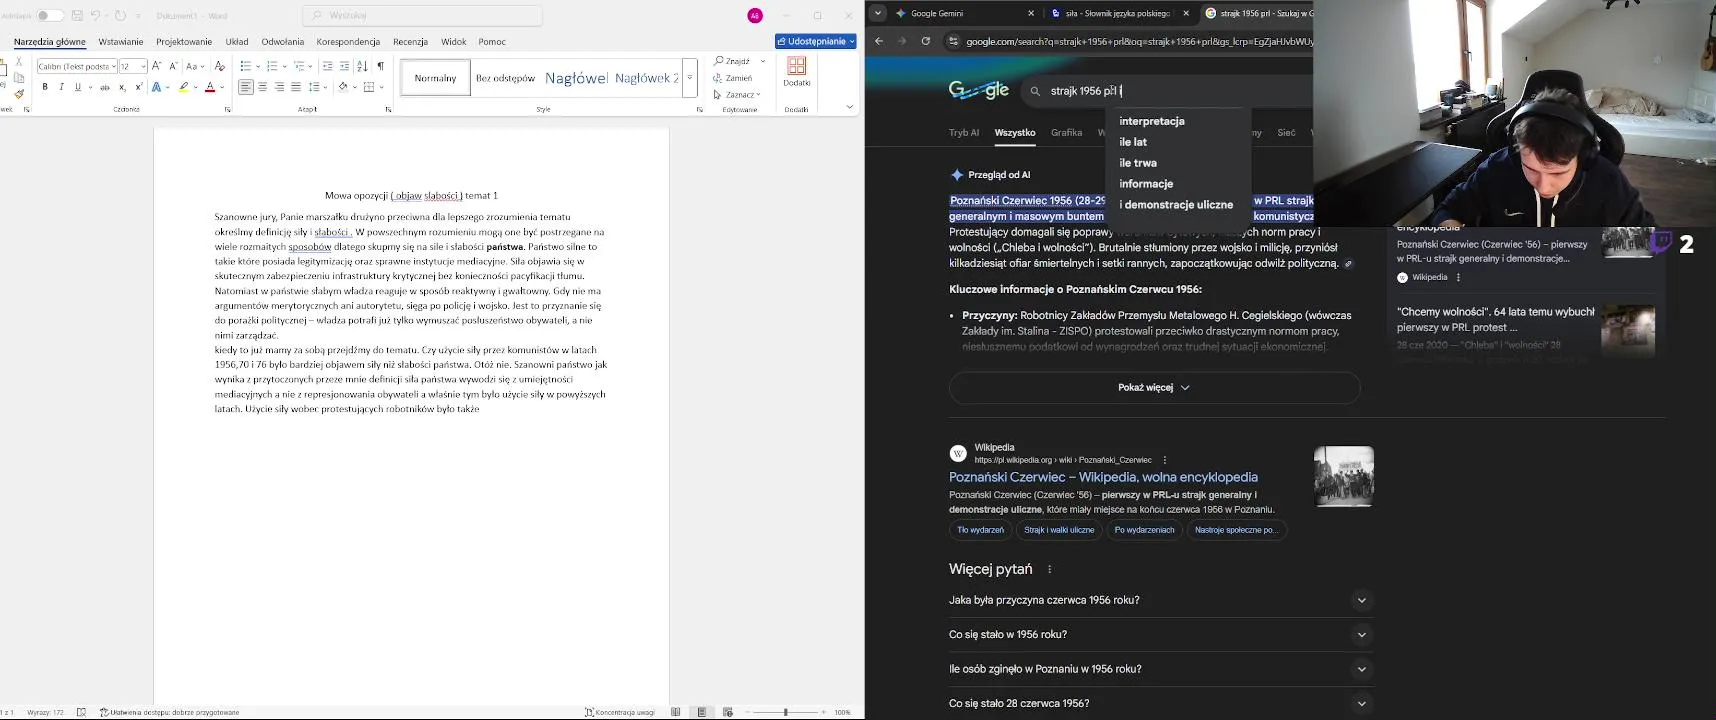Screen dimensions: 1716x720
Task: Open the Change Case Aa dropdown
Action: [x=195, y=66]
